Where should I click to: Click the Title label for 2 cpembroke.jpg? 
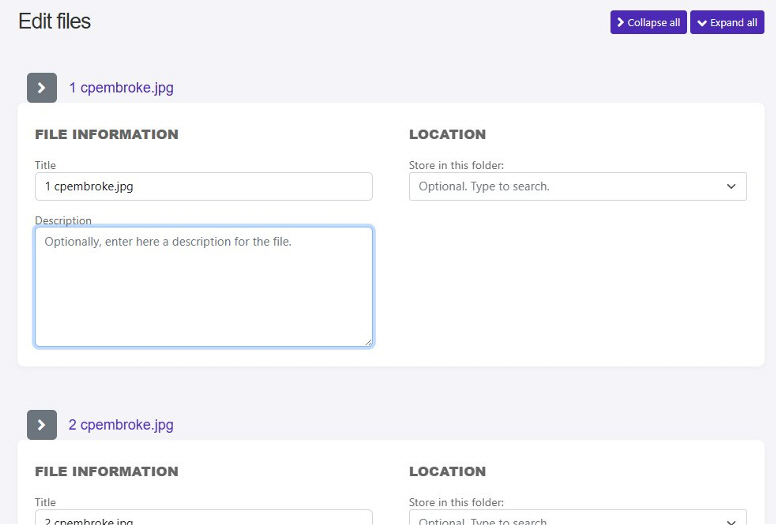pyautogui.click(x=45, y=502)
